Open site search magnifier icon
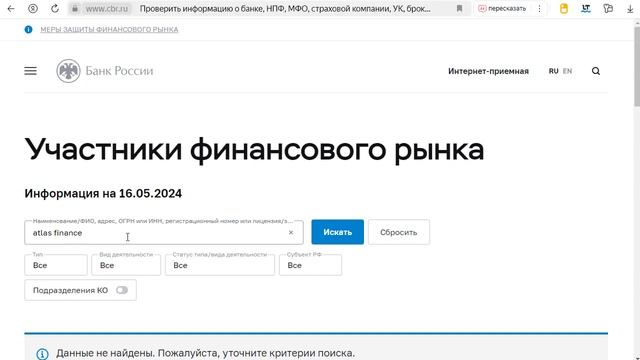 (596, 71)
